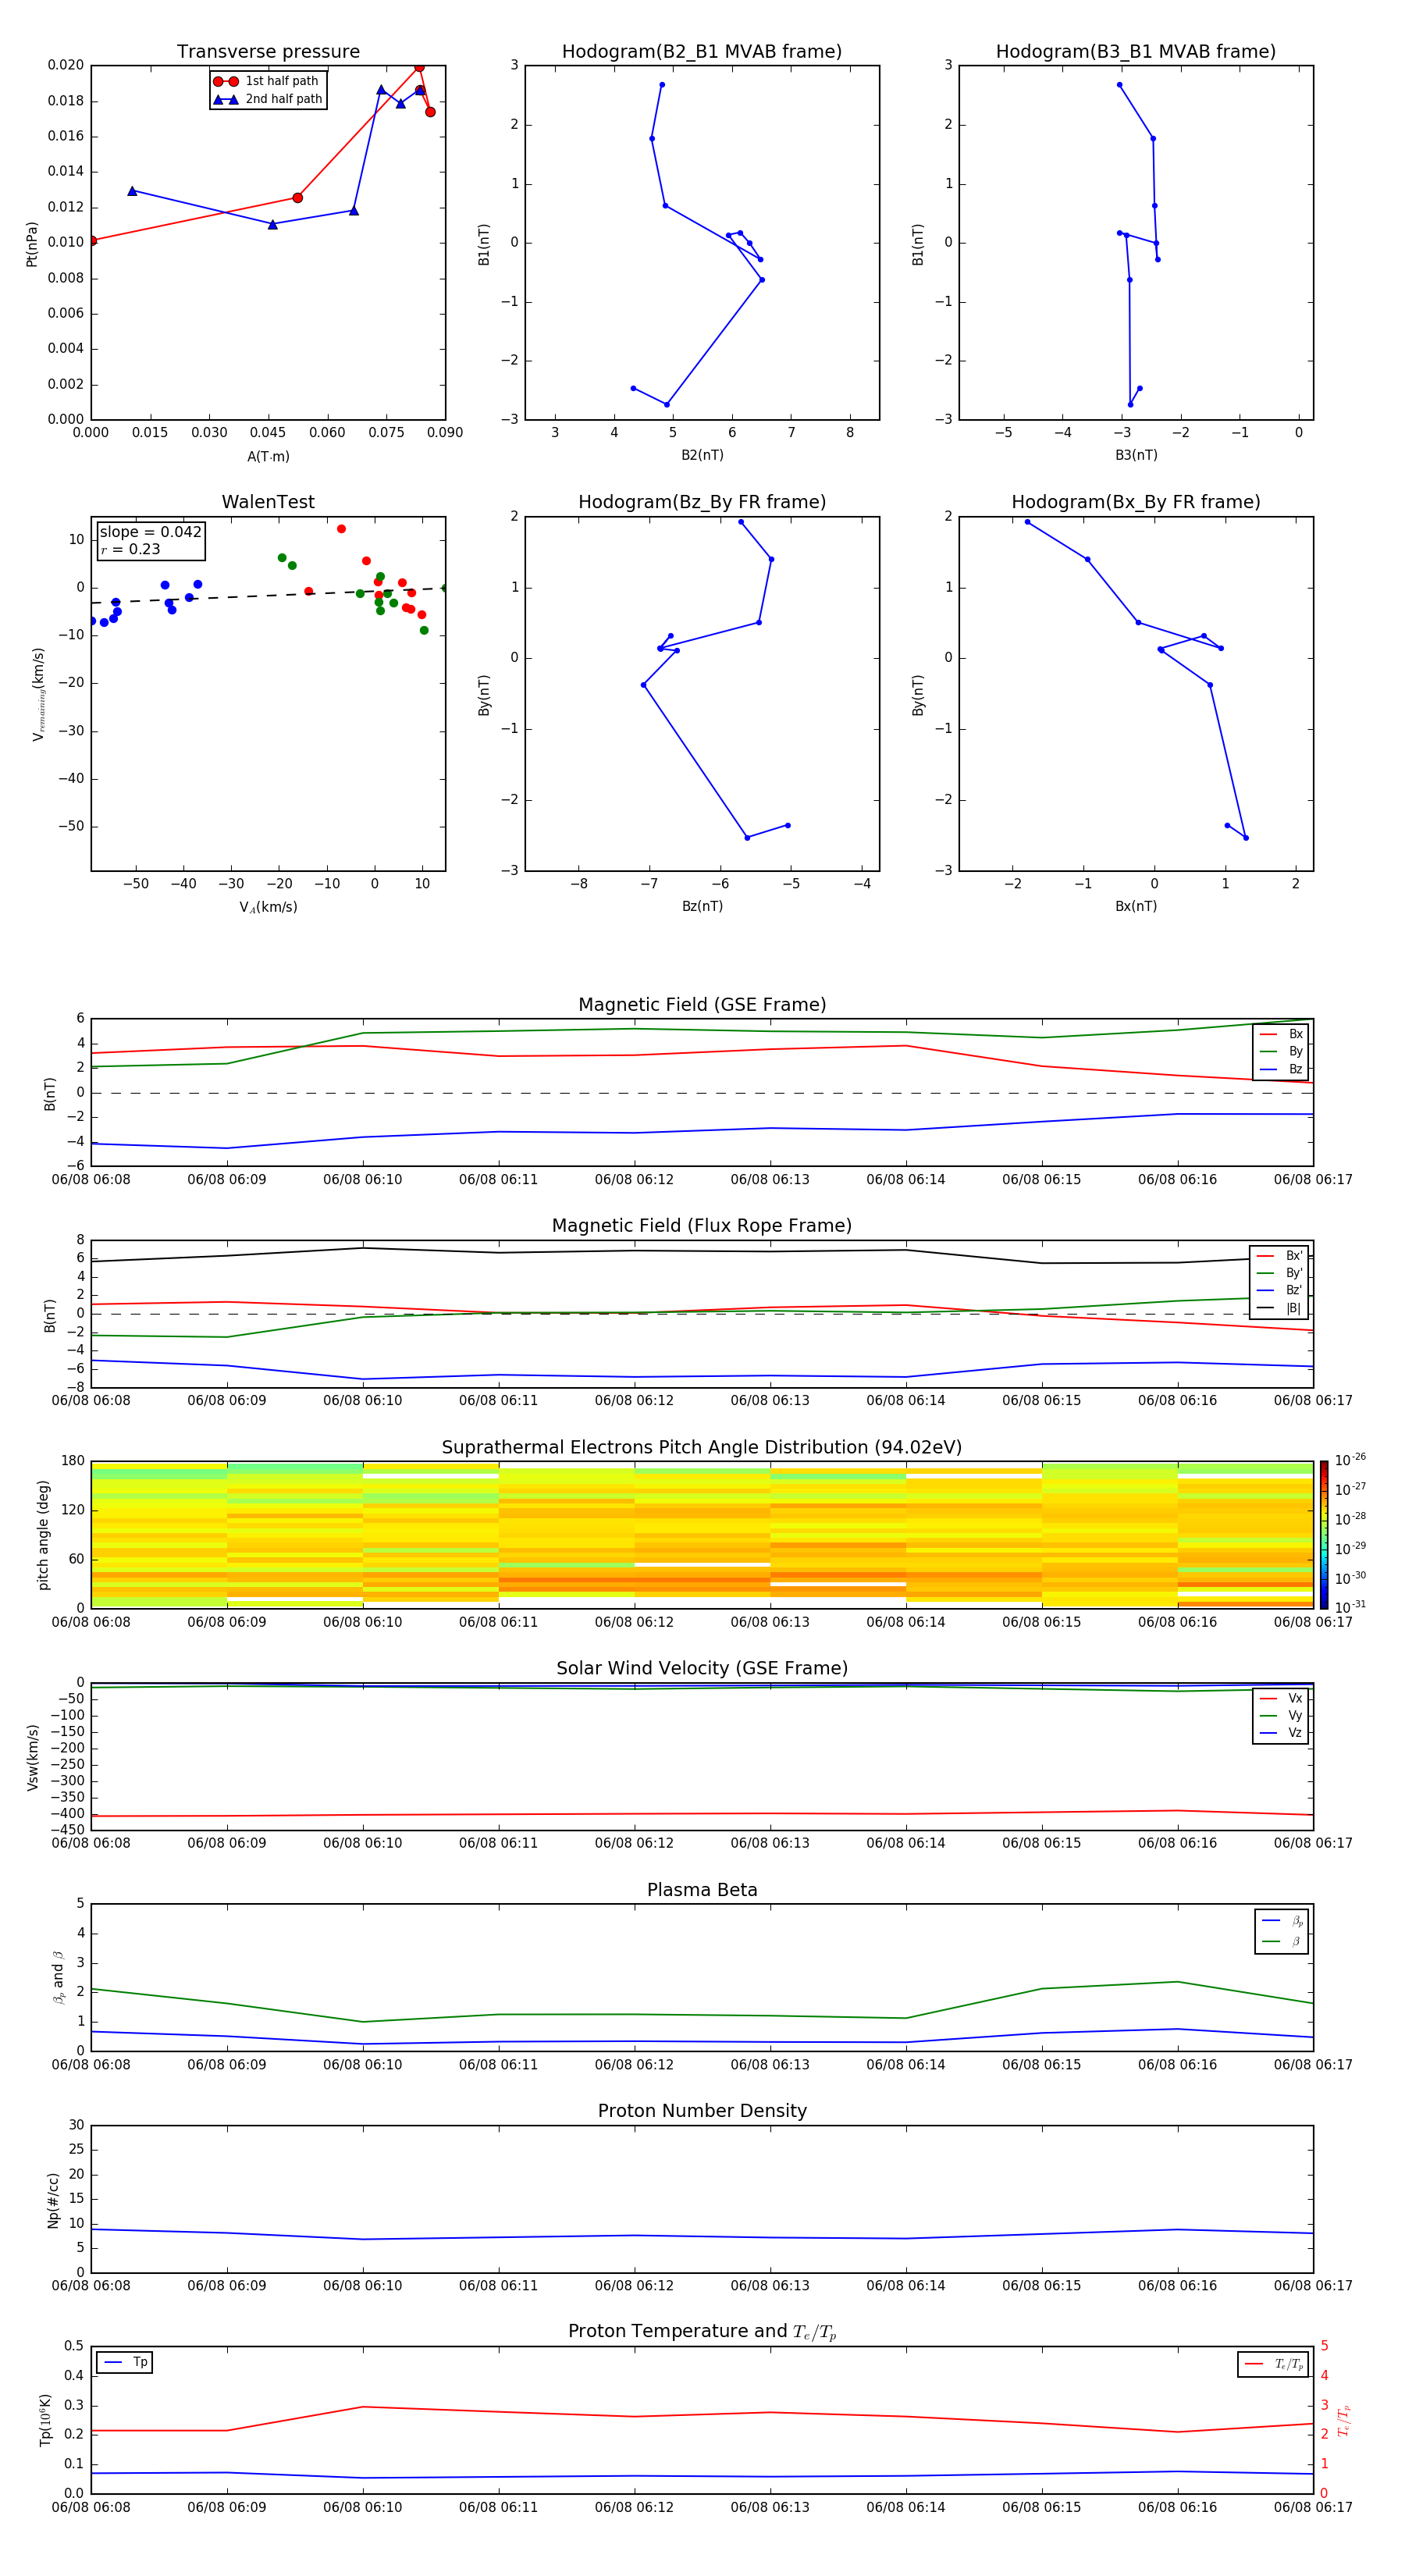Click the 'A(T·m)' x-axis label
The height and width of the screenshot is (2576, 1405).
coord(268,457)
